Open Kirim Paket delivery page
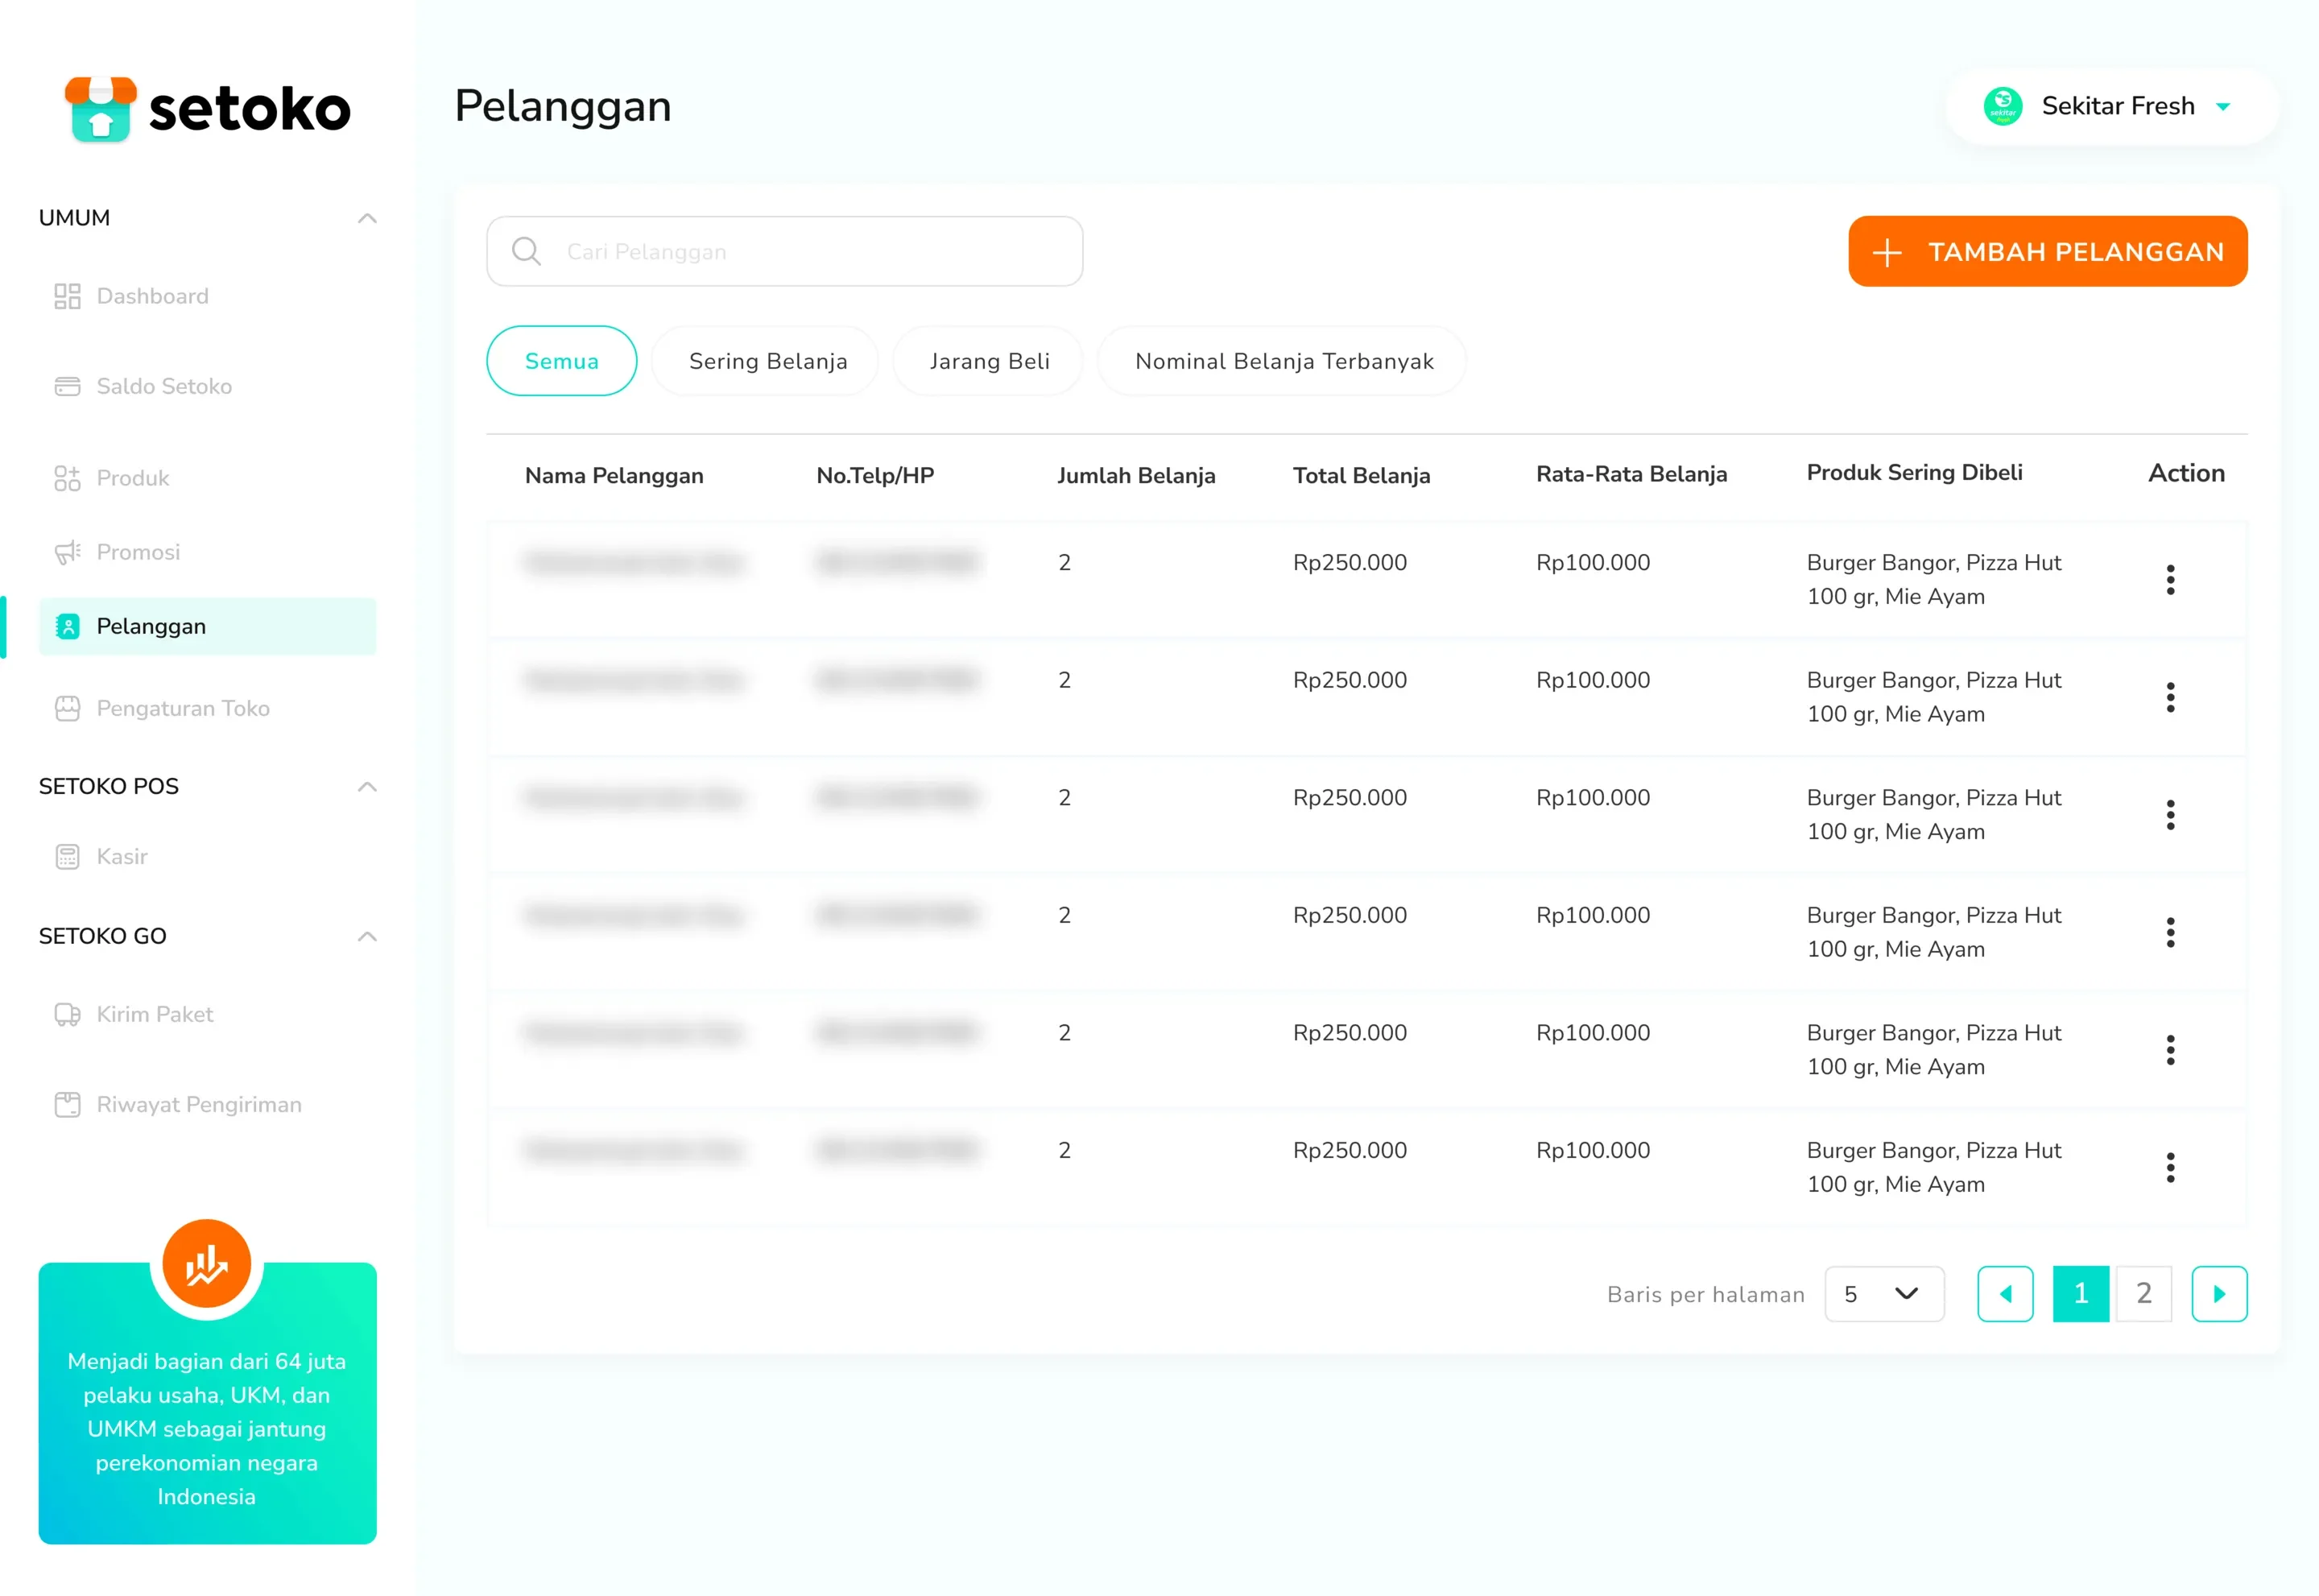This screenshot has height=1596, width=2319. [134, 1014]
